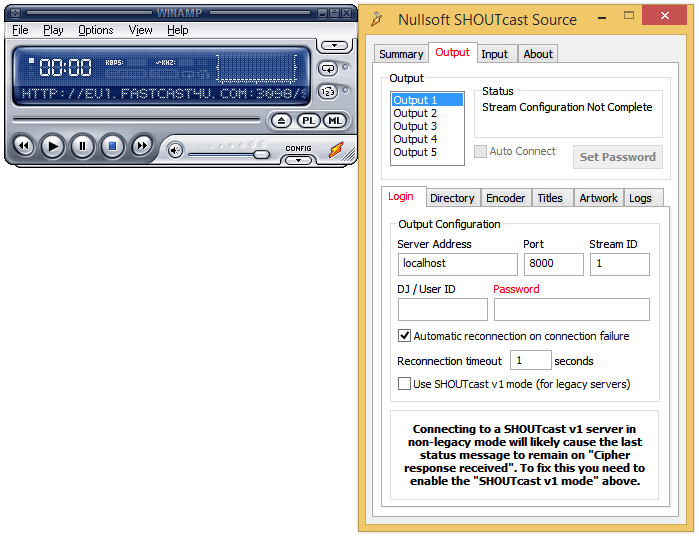Click Winamp minimize title bar button
Image resolution: width=699 pixels, height=538 pixels.
(323, 13)
